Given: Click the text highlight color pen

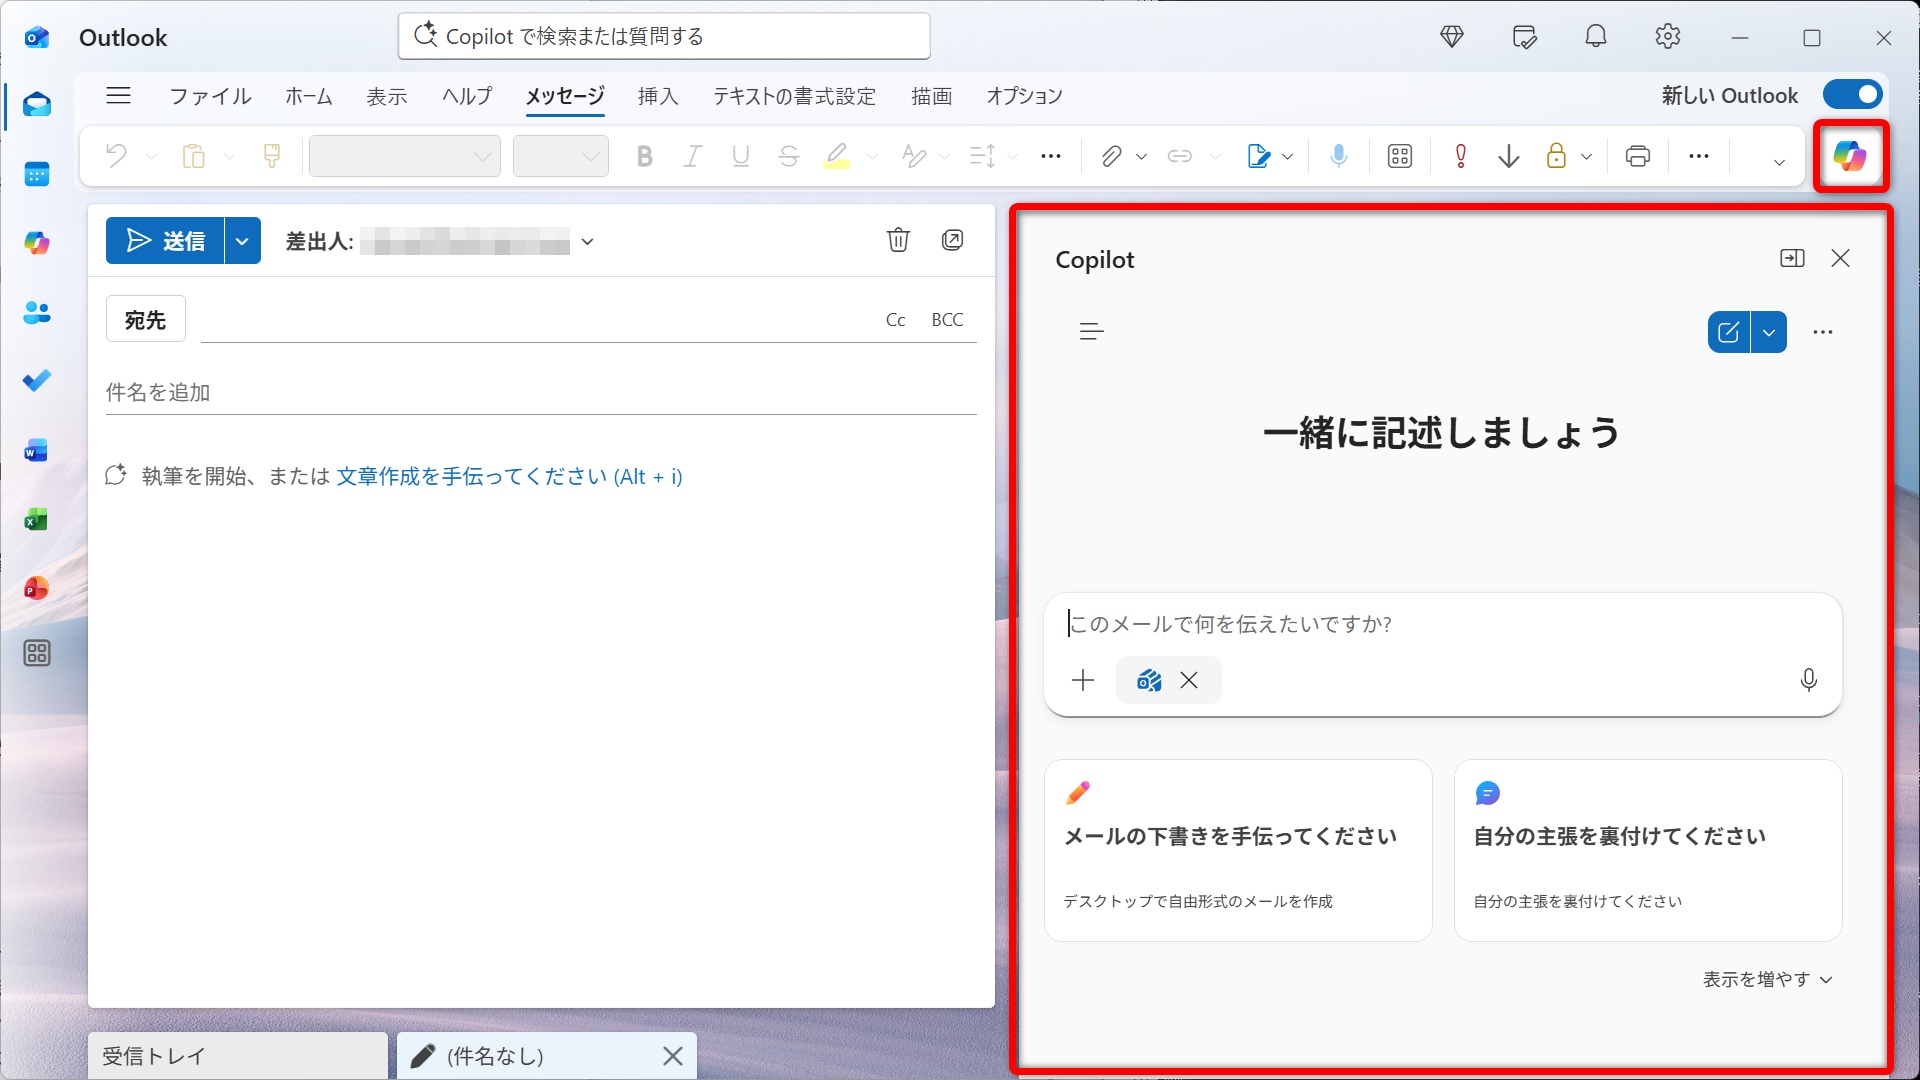Looking at the screenshot, I should (837, 156).
